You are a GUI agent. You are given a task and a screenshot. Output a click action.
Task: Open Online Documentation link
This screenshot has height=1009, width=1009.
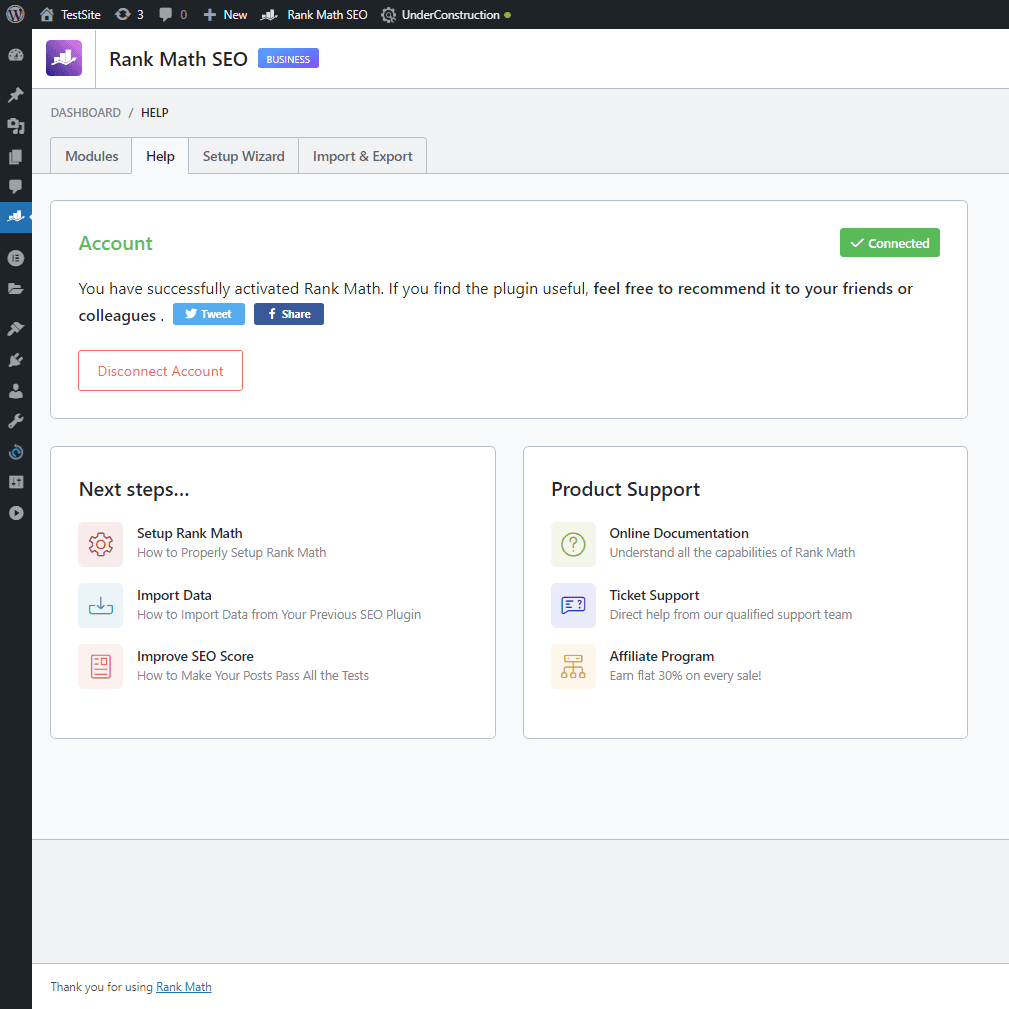click(x=679, y=533)
